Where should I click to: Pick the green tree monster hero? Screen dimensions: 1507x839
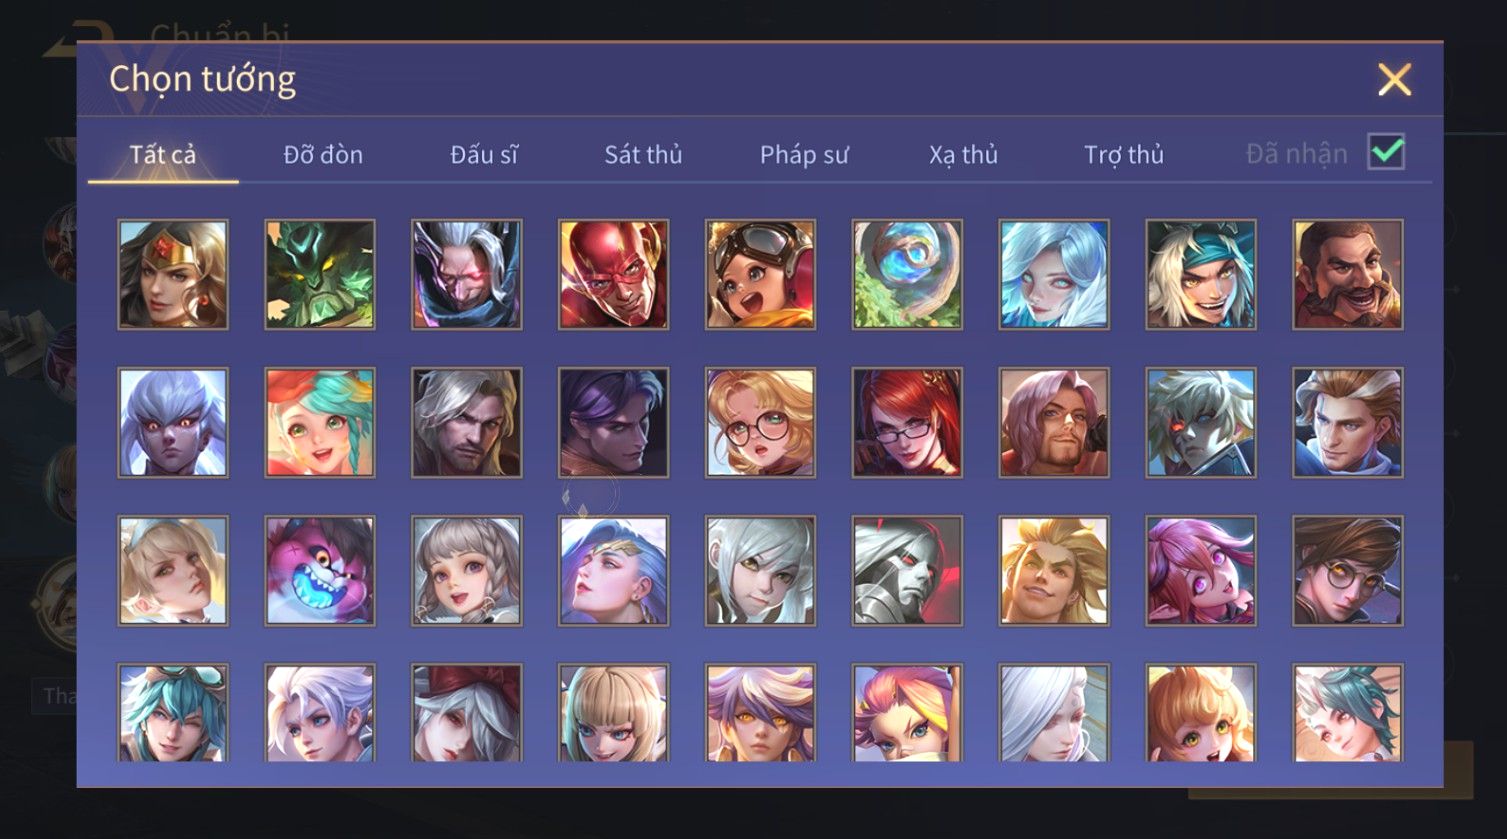pos(320,274)
